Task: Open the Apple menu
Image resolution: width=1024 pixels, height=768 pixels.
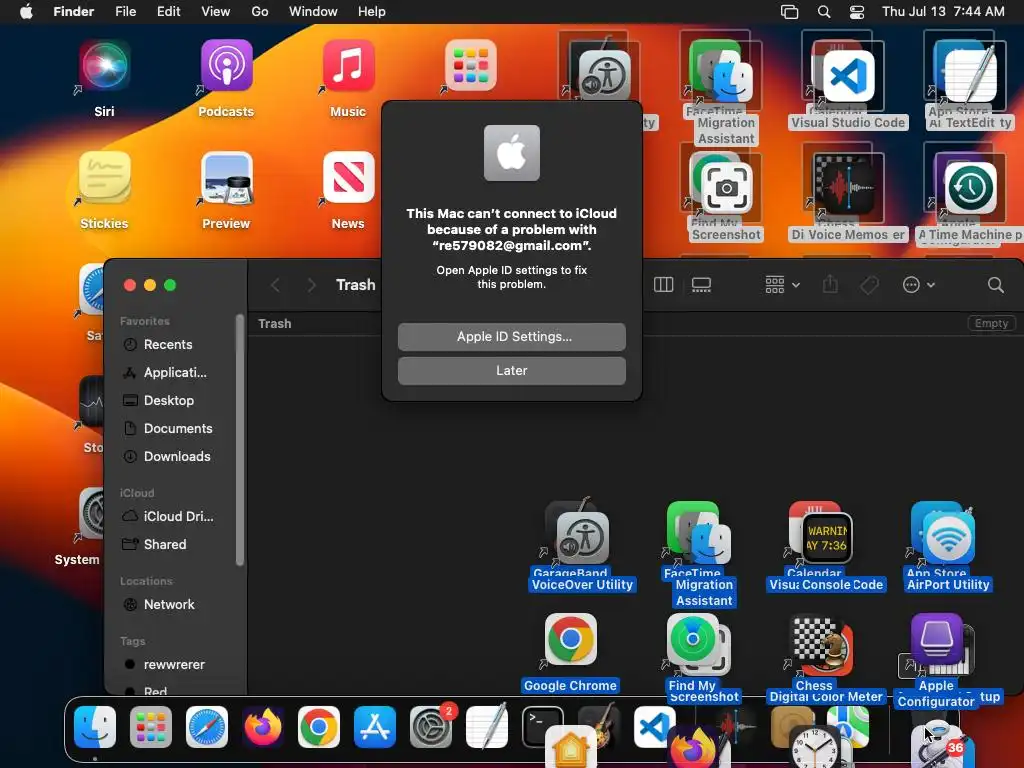Action: [26, 11]
